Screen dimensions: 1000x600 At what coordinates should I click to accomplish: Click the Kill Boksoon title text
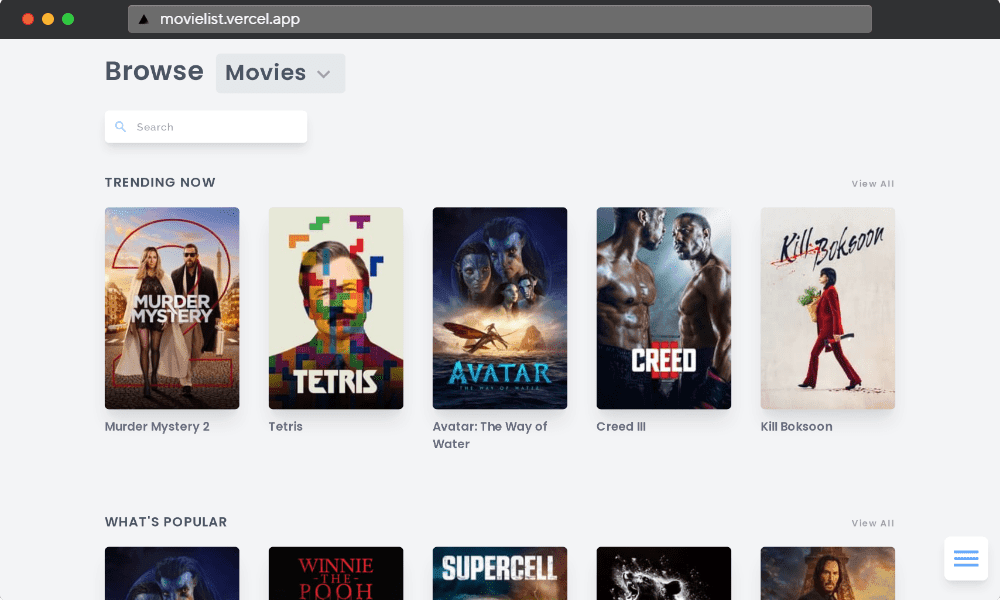tap(797, 427)
